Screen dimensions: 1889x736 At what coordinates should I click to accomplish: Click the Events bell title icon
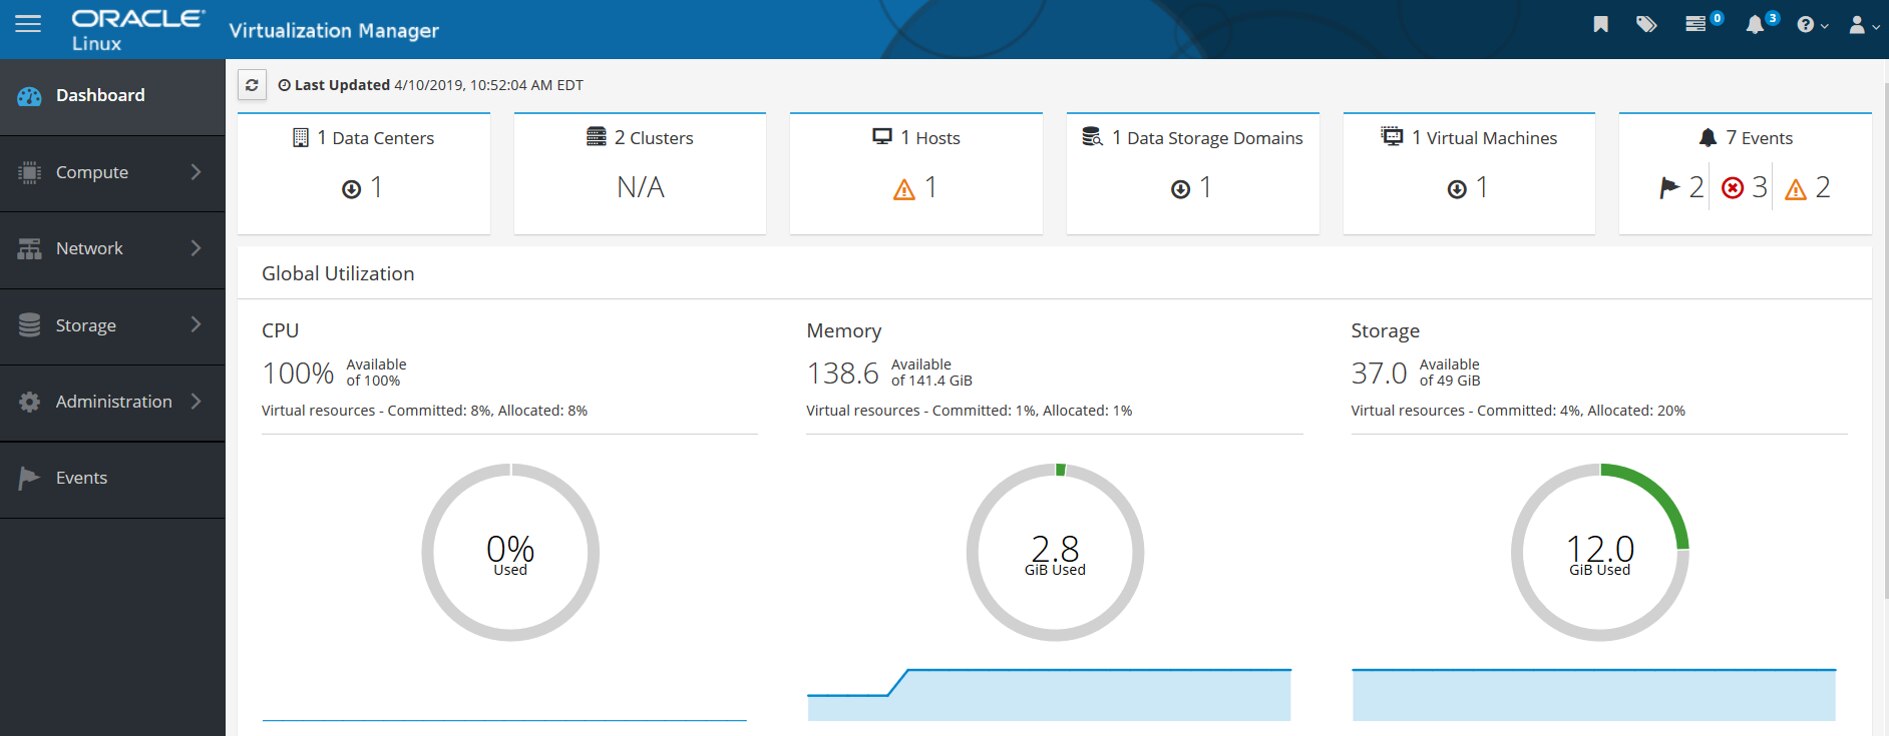click(x=1708, y=138)
